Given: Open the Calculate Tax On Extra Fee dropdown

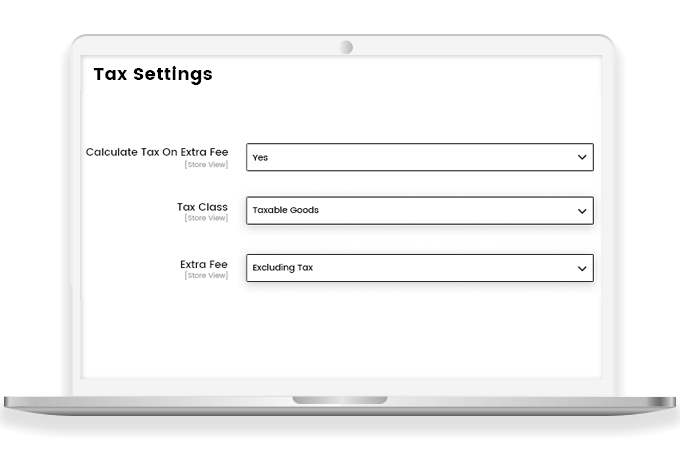Looking at the screenshot, I should click(419, 157).
